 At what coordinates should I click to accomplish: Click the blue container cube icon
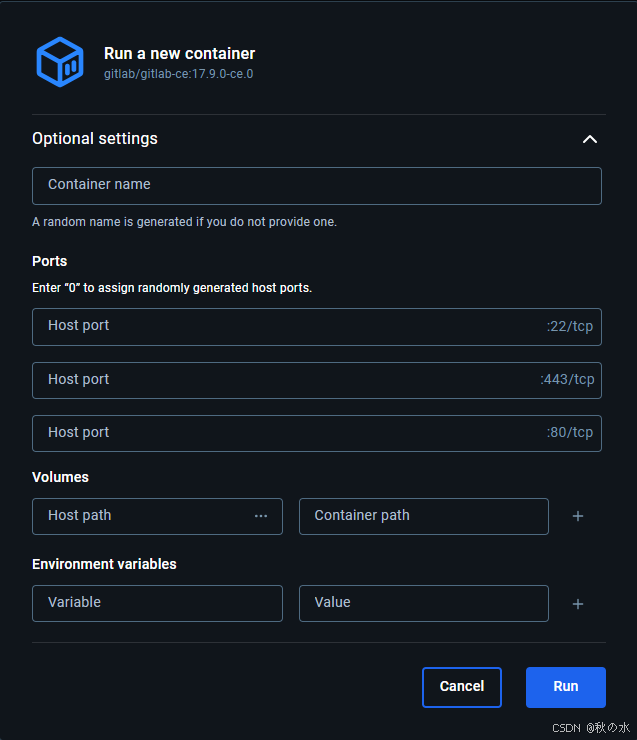pyautogui.click(x=60, y=62)
